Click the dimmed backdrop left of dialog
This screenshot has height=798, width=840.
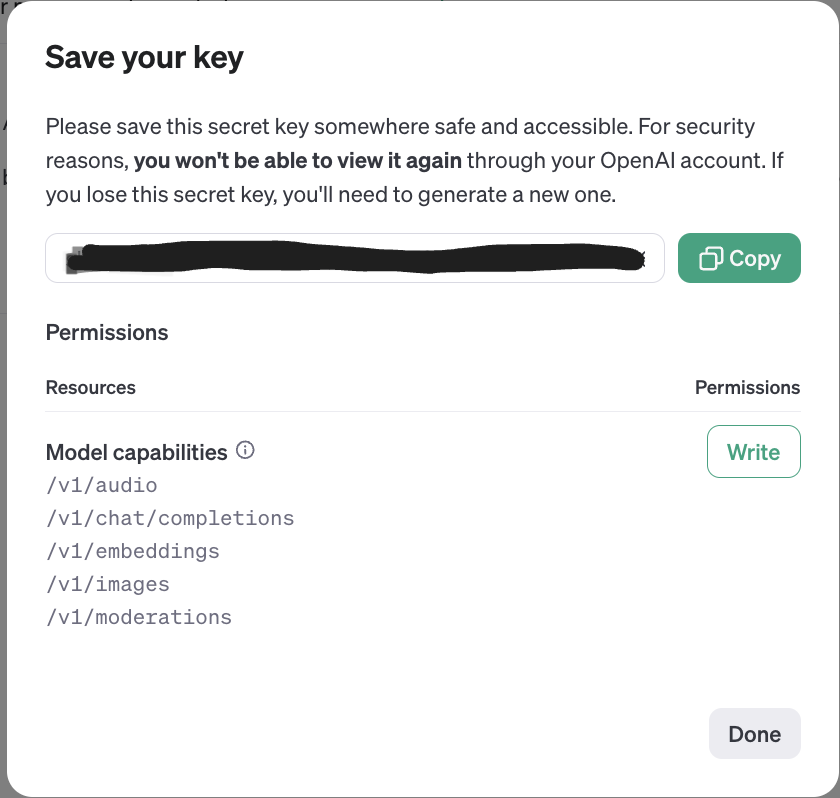3,400
